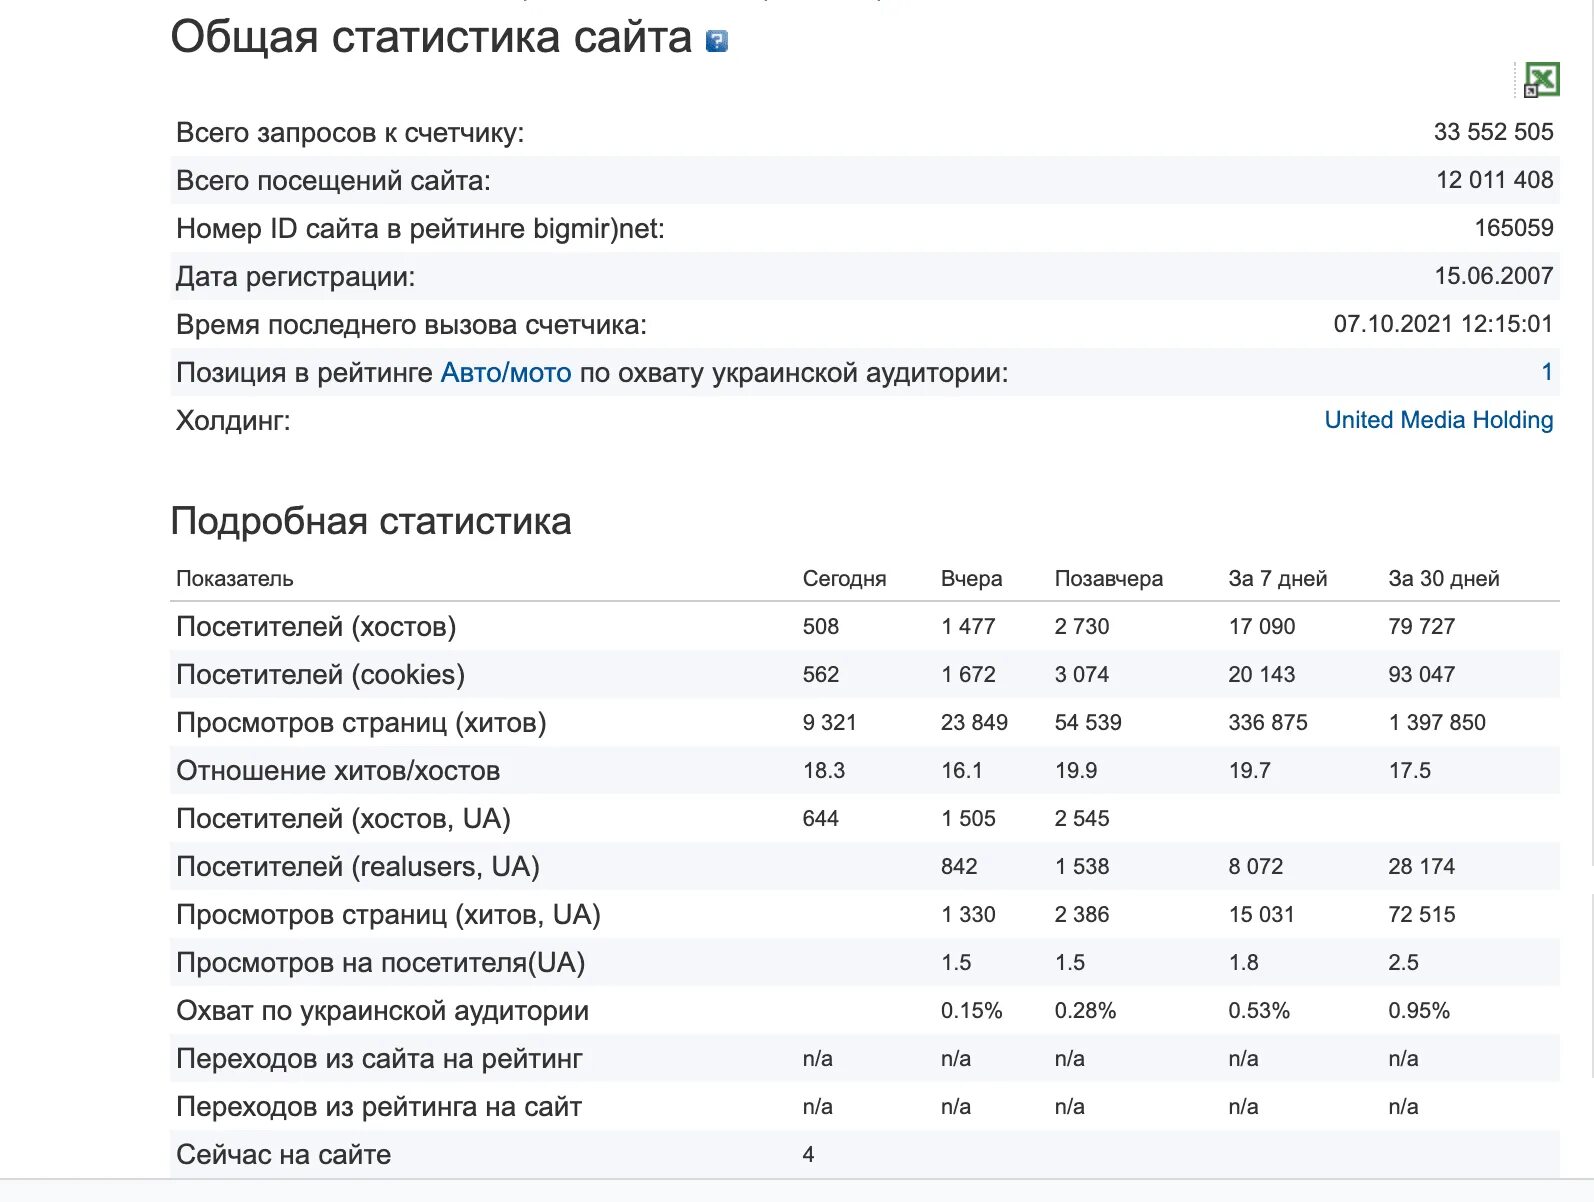This screenshot has width=1594, height=1202.
Task: Select today's hosts value 508
Action: (x=820, y=626)
